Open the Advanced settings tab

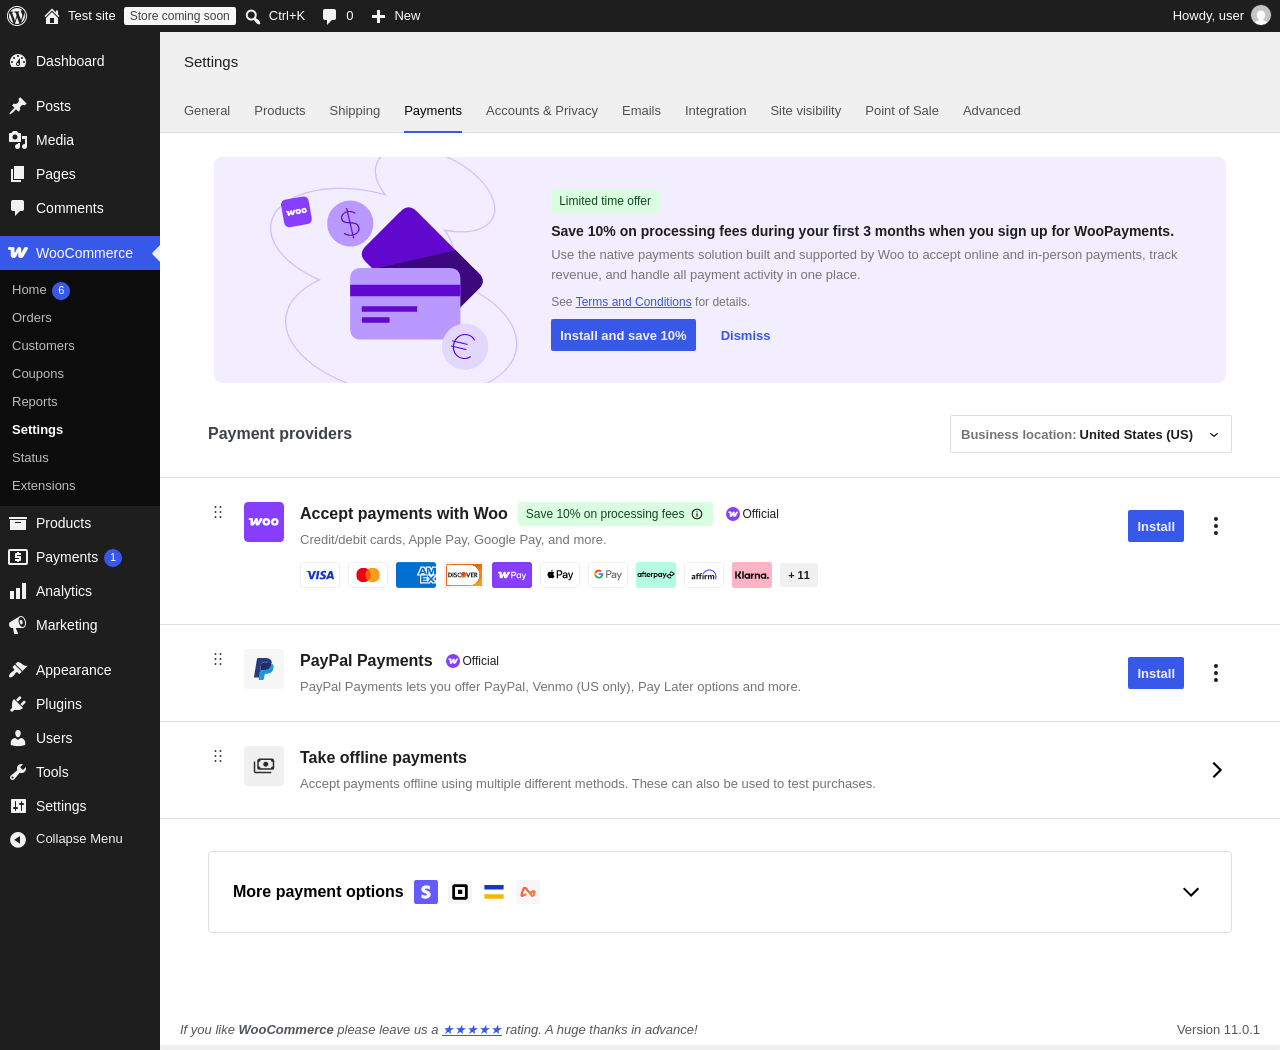pyautogui.click(x=992, y=111)
